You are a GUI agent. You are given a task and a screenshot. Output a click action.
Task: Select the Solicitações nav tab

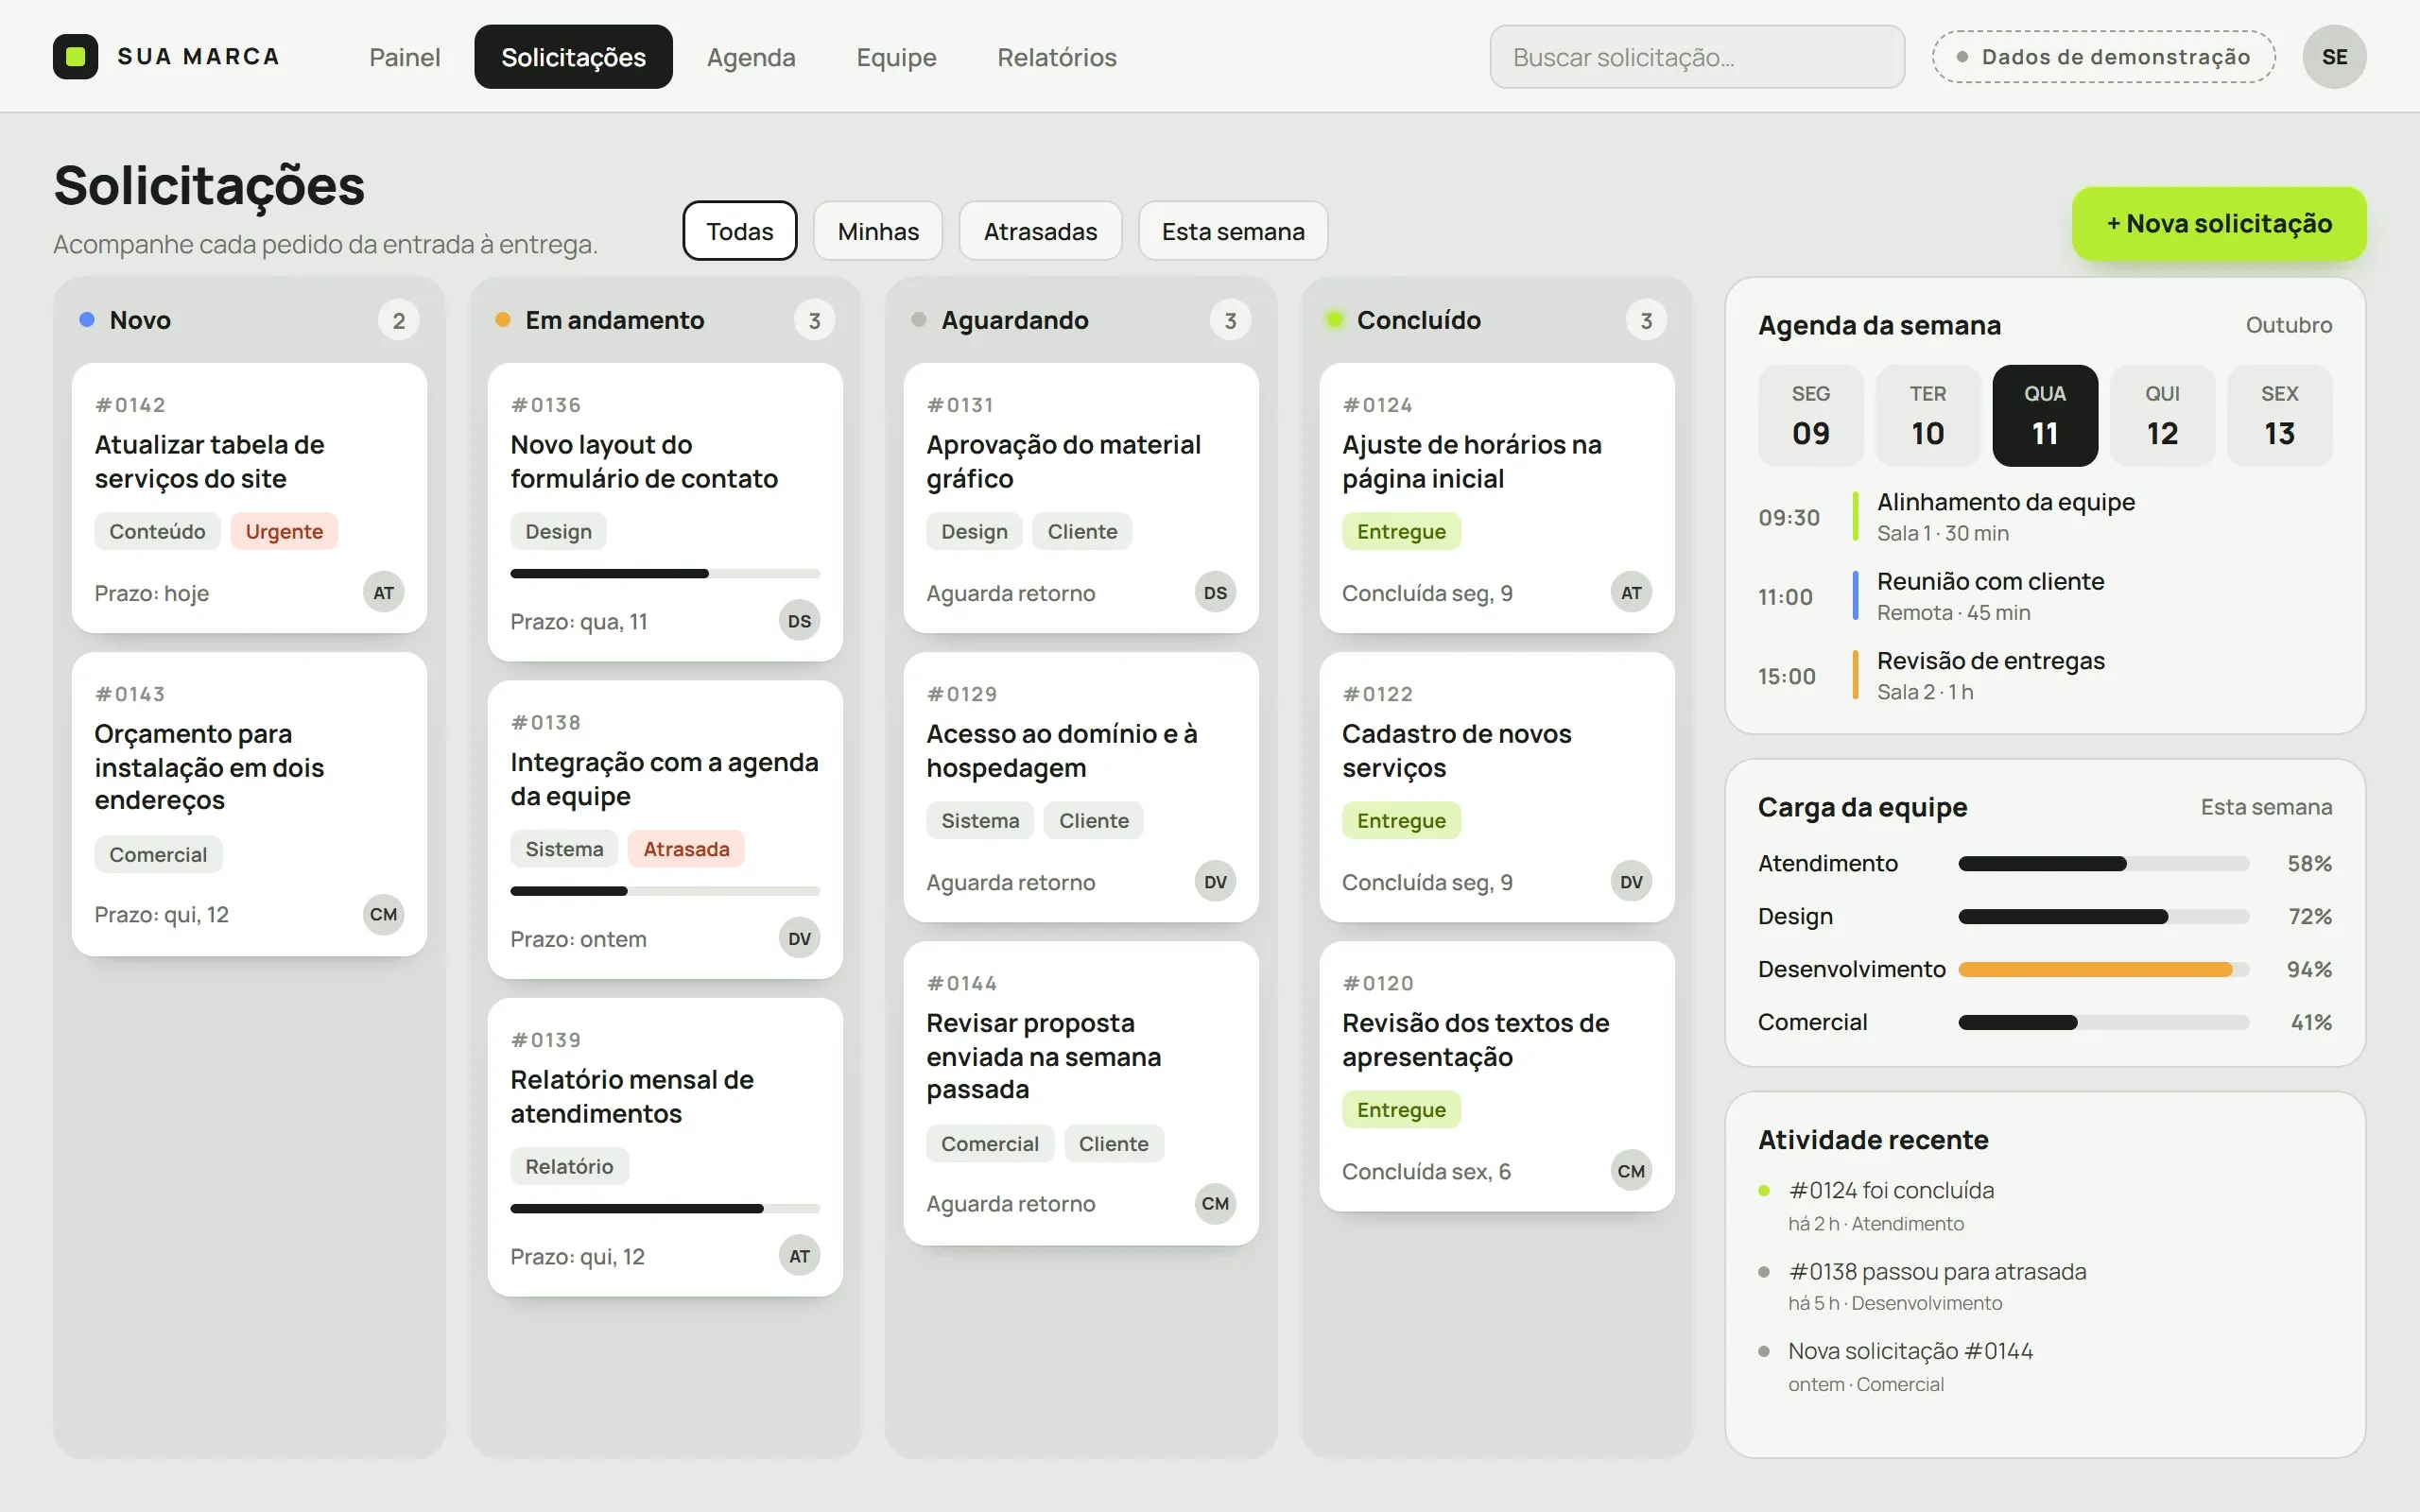click(573, 57)
